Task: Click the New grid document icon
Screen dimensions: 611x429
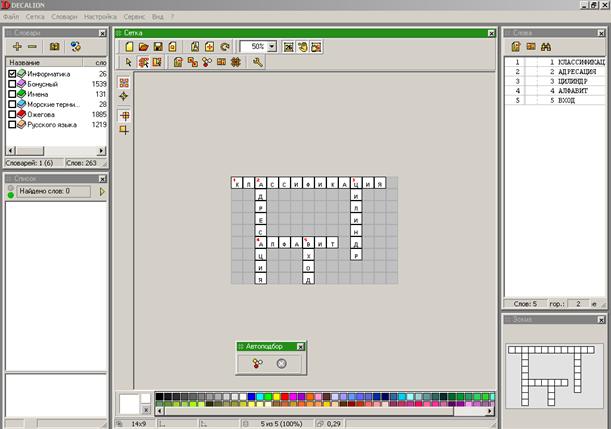Action: click(129, 47)
